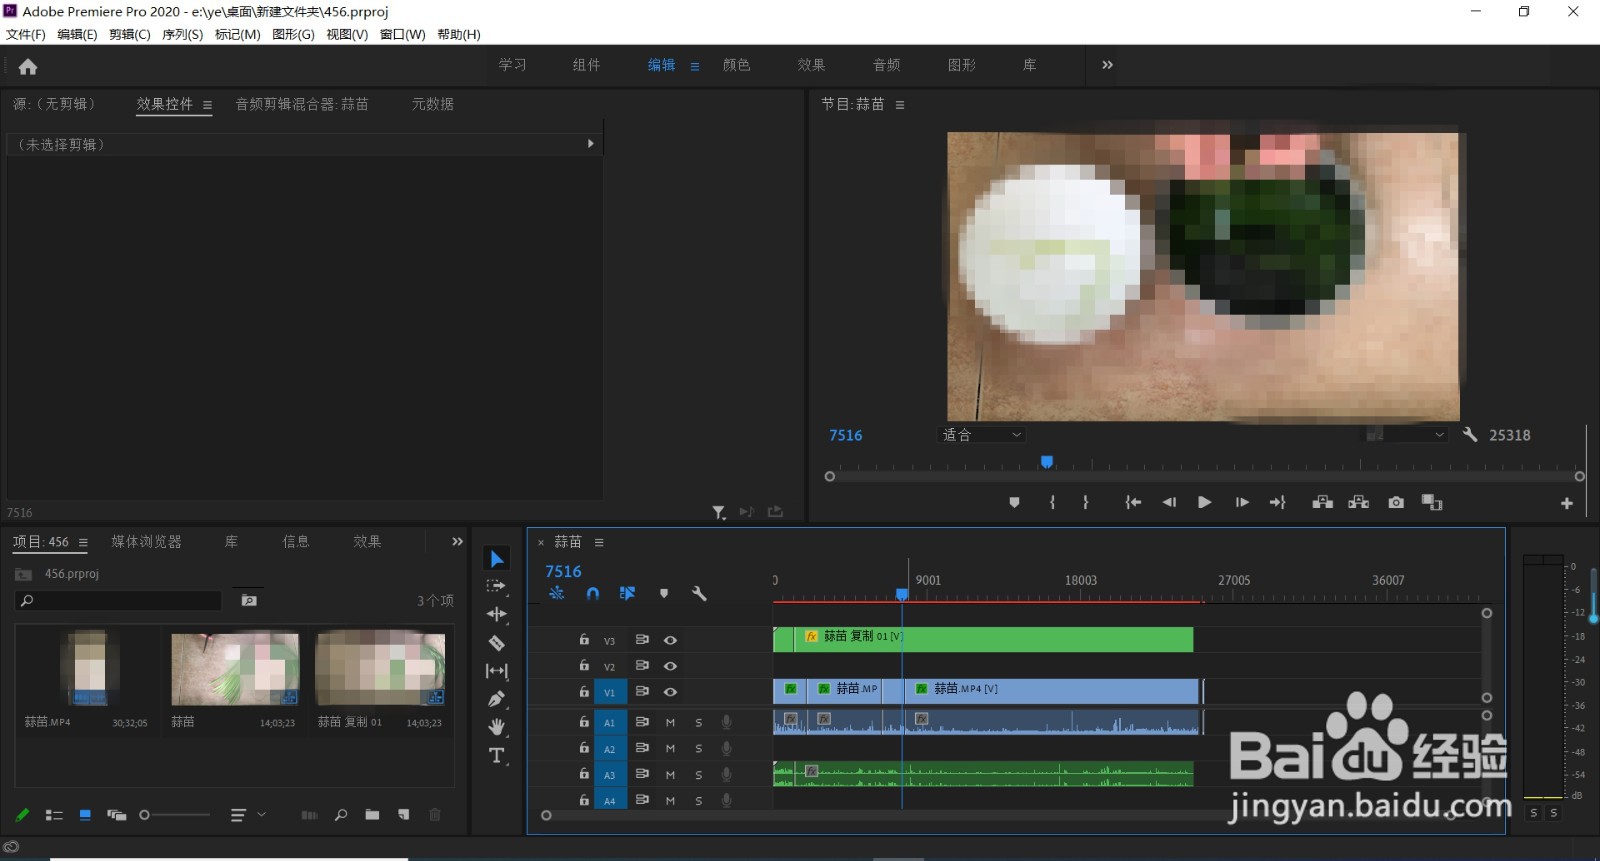Step back one frame in Program Monitor
This screenshot has height=861, width=1600.
[1169, 502]
